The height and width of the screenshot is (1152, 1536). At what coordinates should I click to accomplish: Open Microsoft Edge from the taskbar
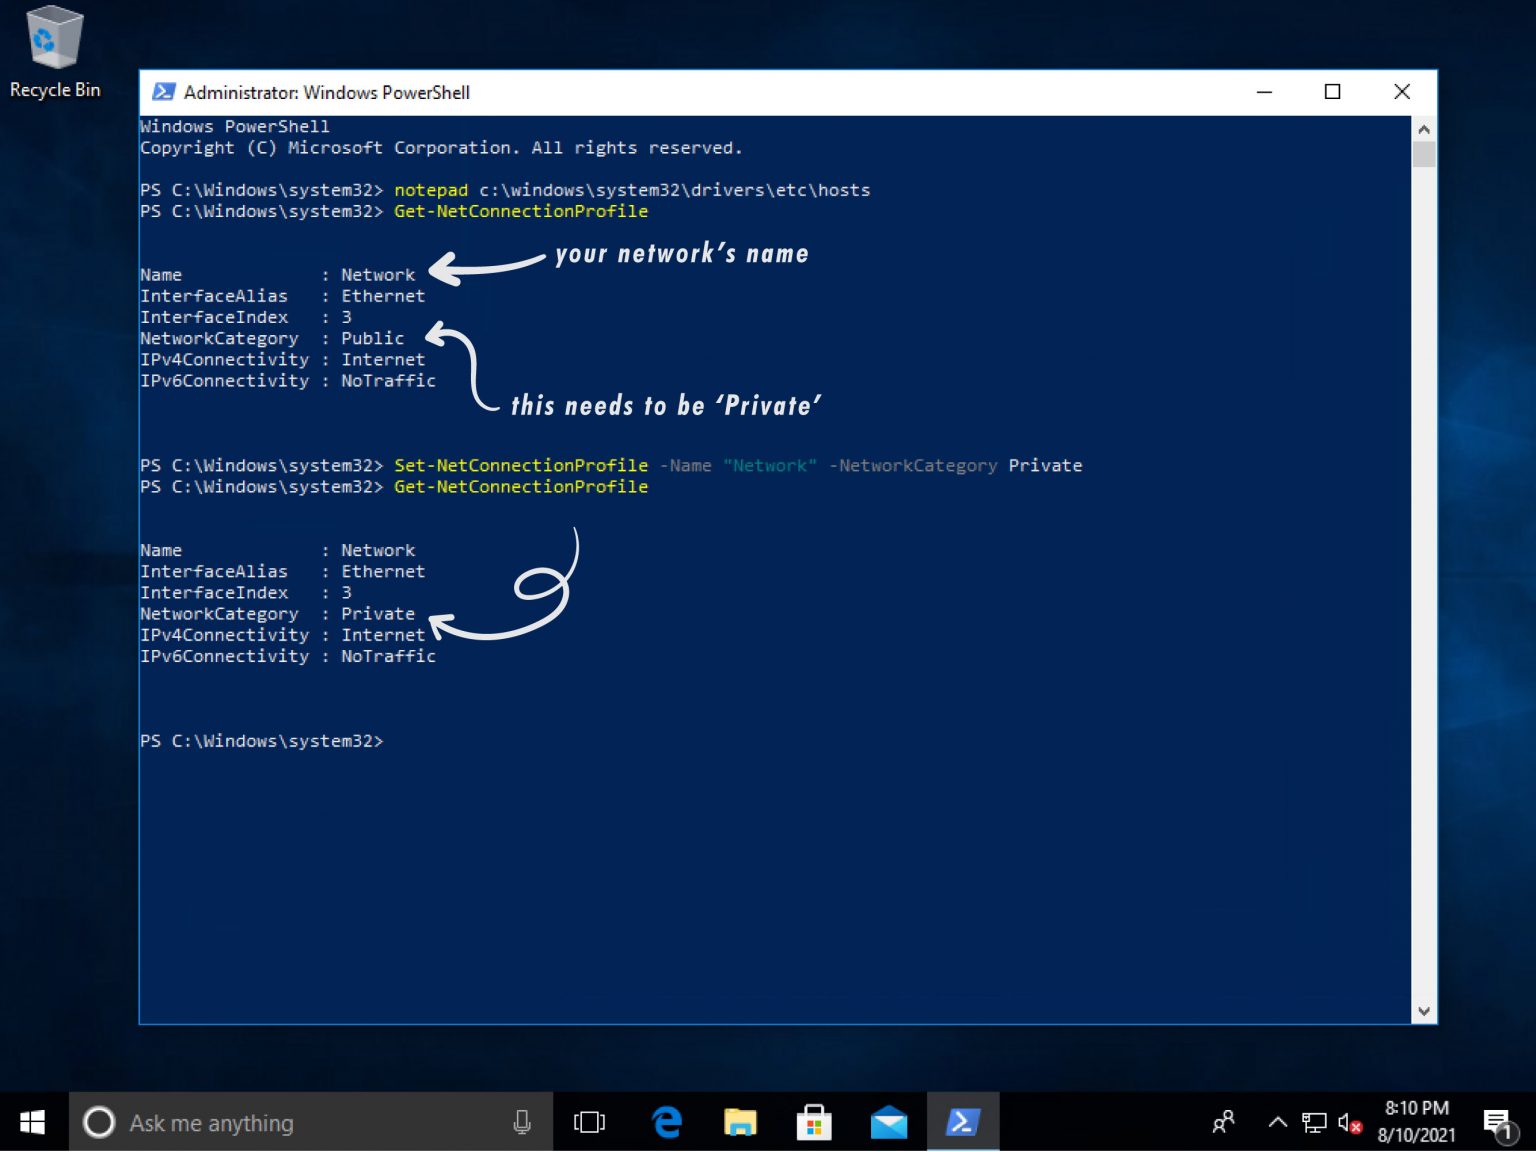pos(664,1122)
